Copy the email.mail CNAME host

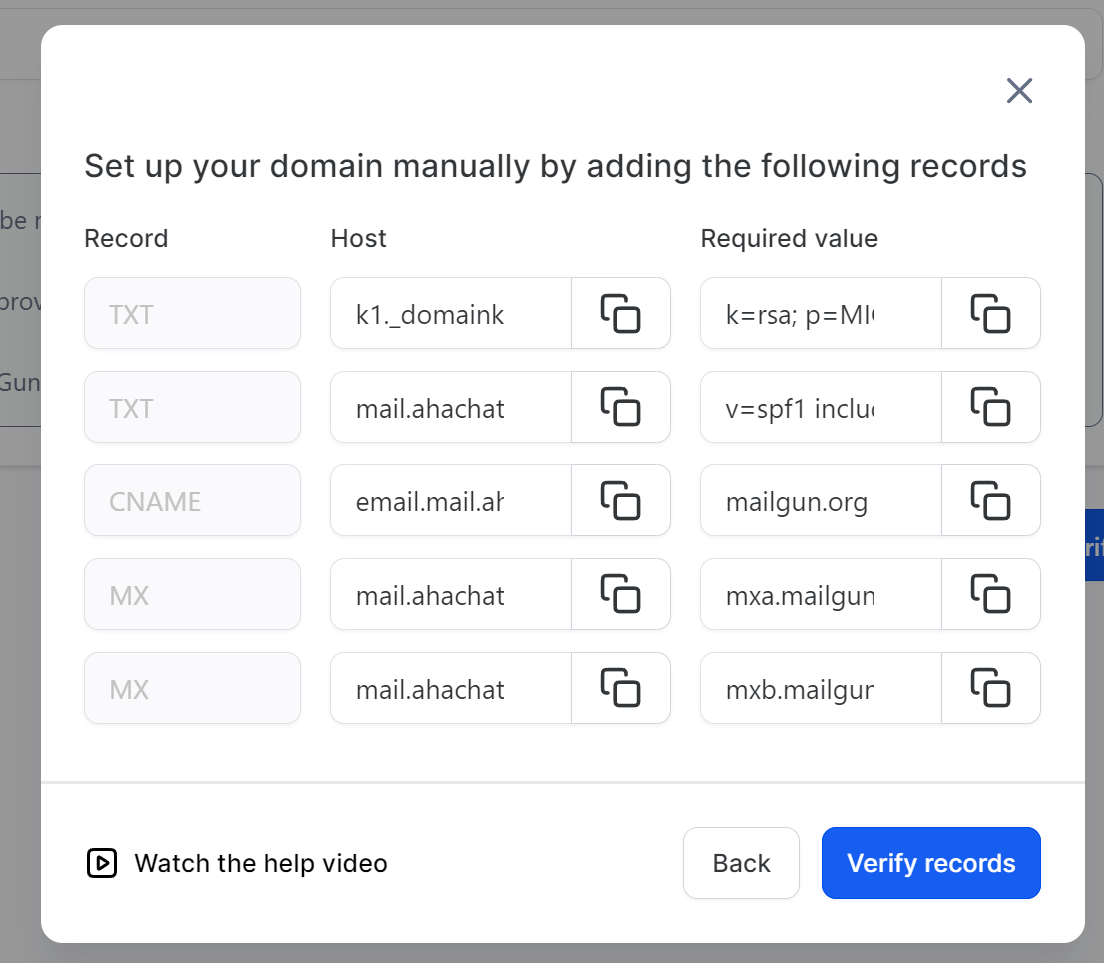(x=620, y=501)
